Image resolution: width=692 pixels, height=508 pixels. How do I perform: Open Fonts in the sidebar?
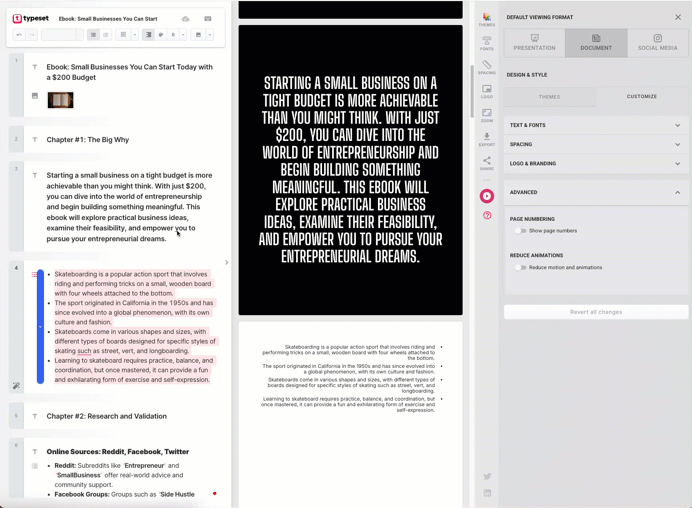(x=487, y=43)
